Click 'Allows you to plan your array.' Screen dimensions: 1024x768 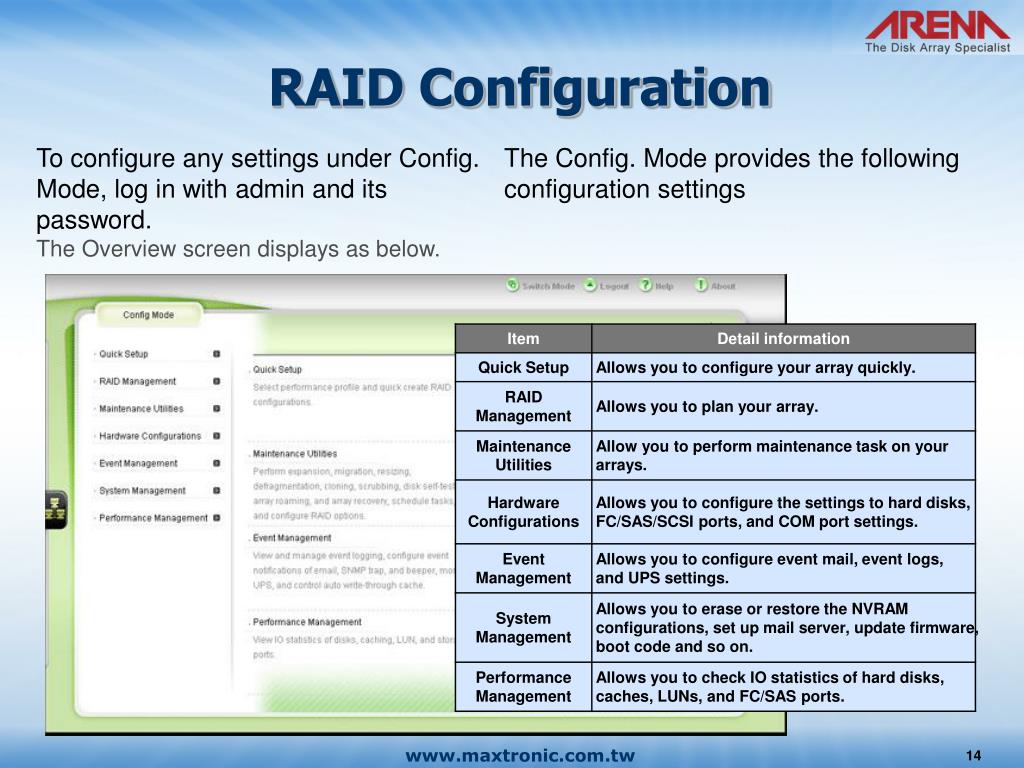(x=707, y=406)
